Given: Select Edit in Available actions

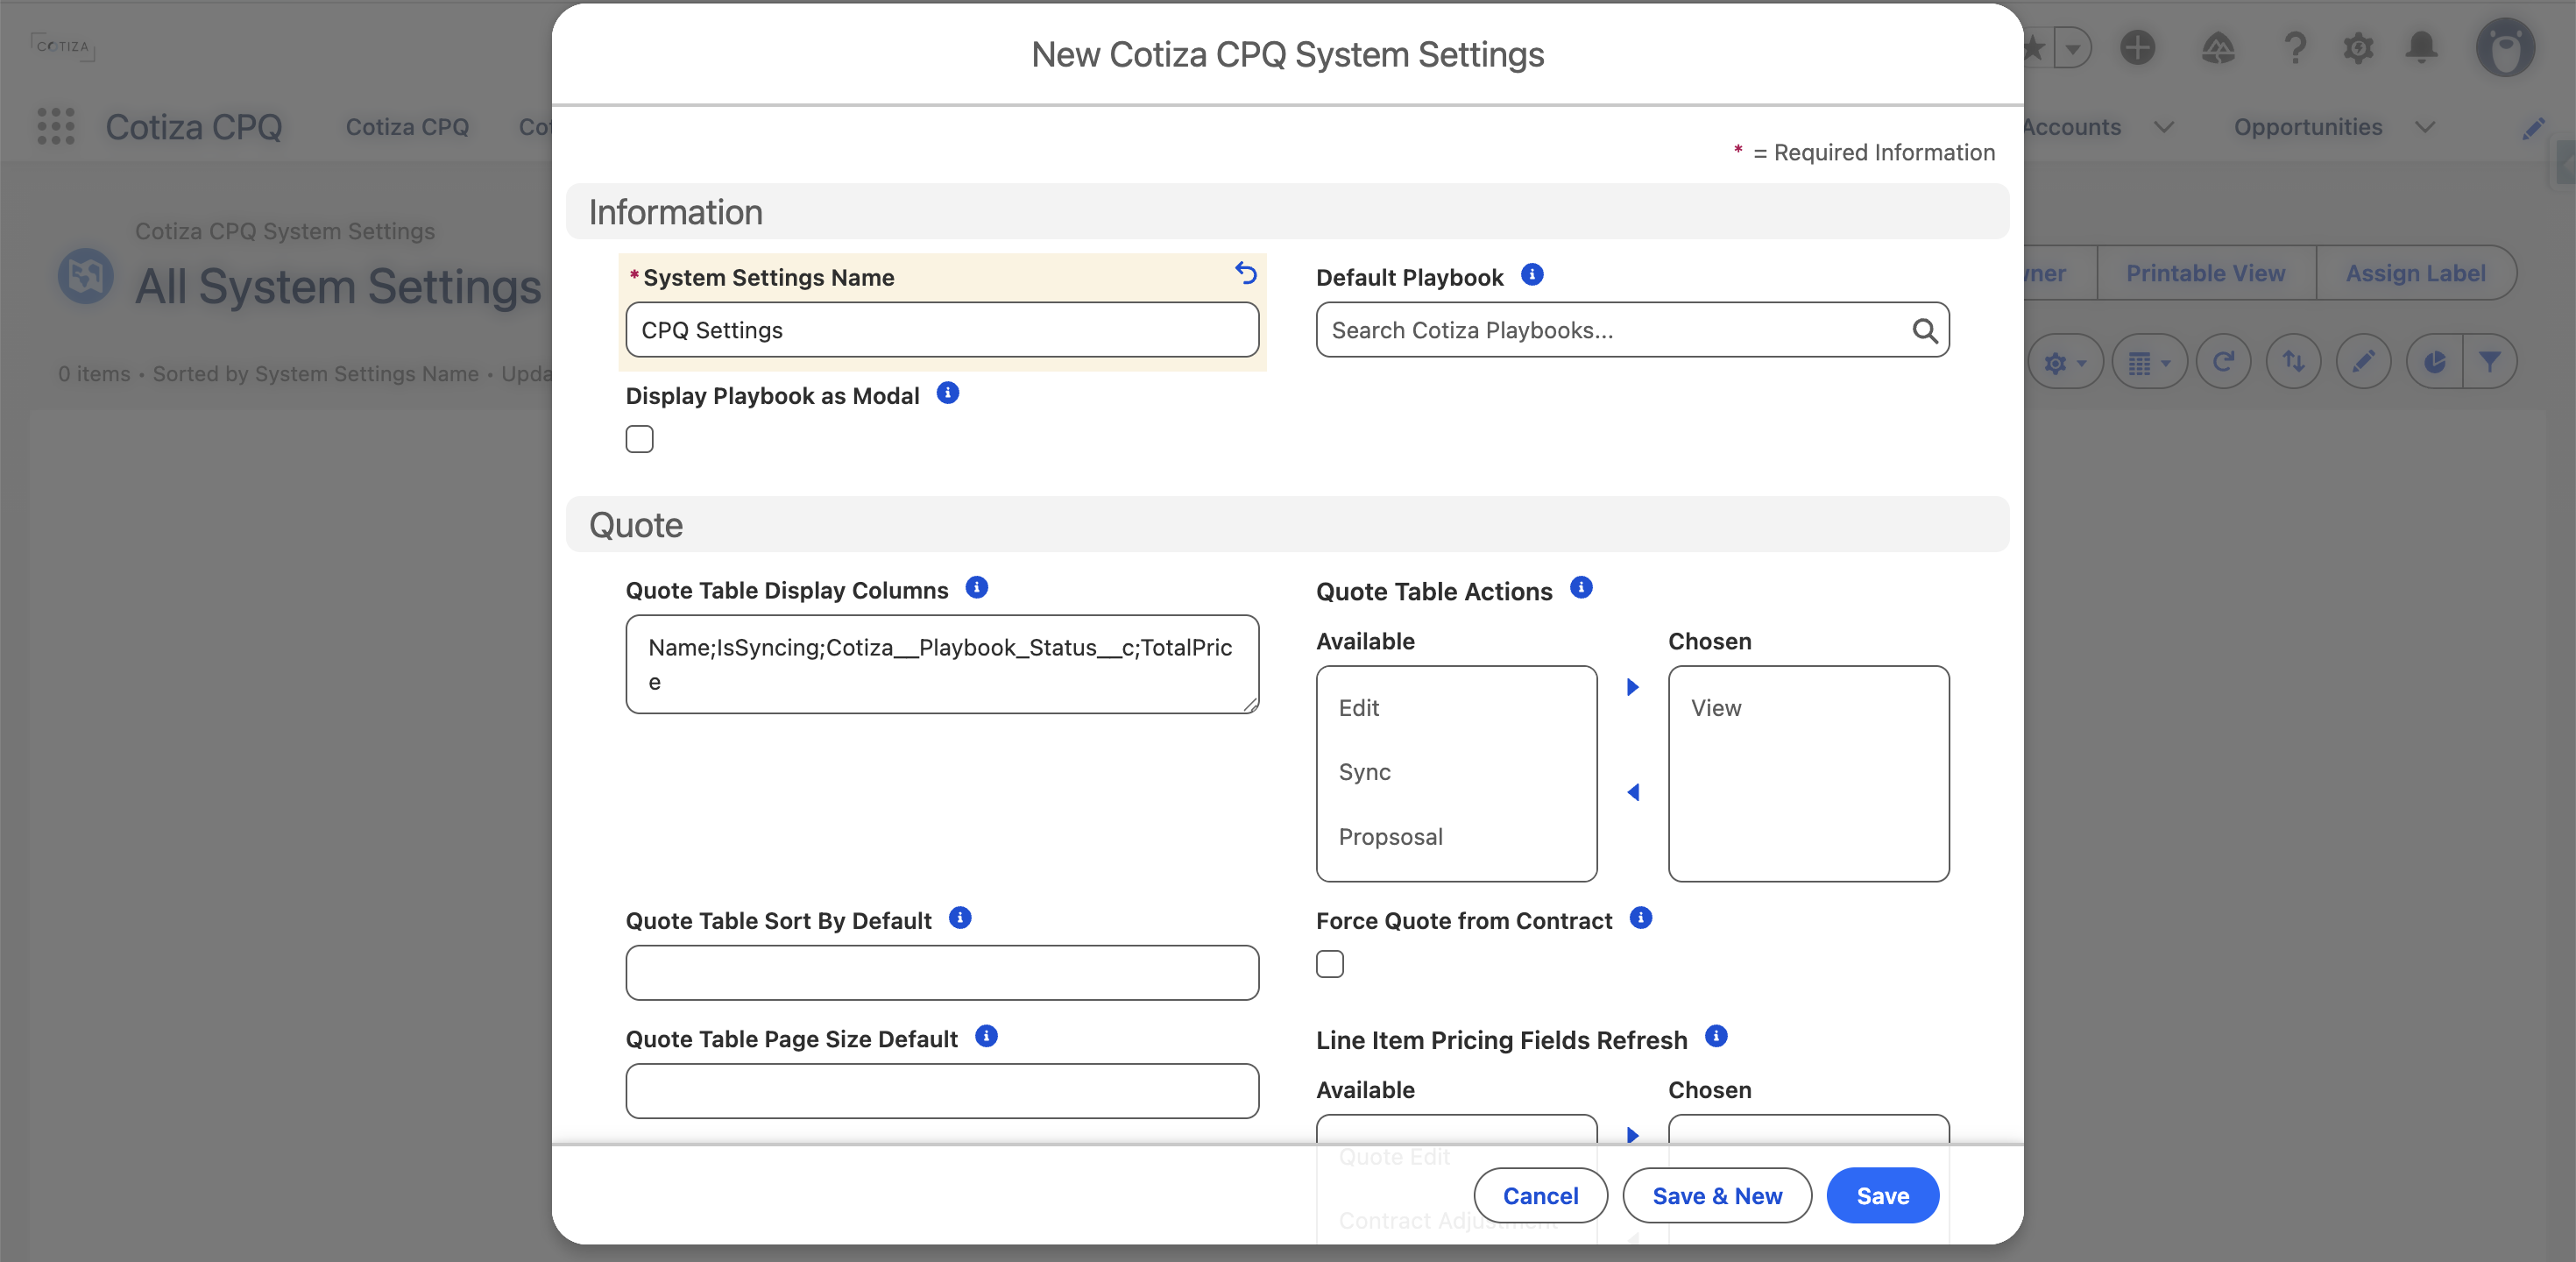Looking at the screenshot, I should (x=1456, y=708).
